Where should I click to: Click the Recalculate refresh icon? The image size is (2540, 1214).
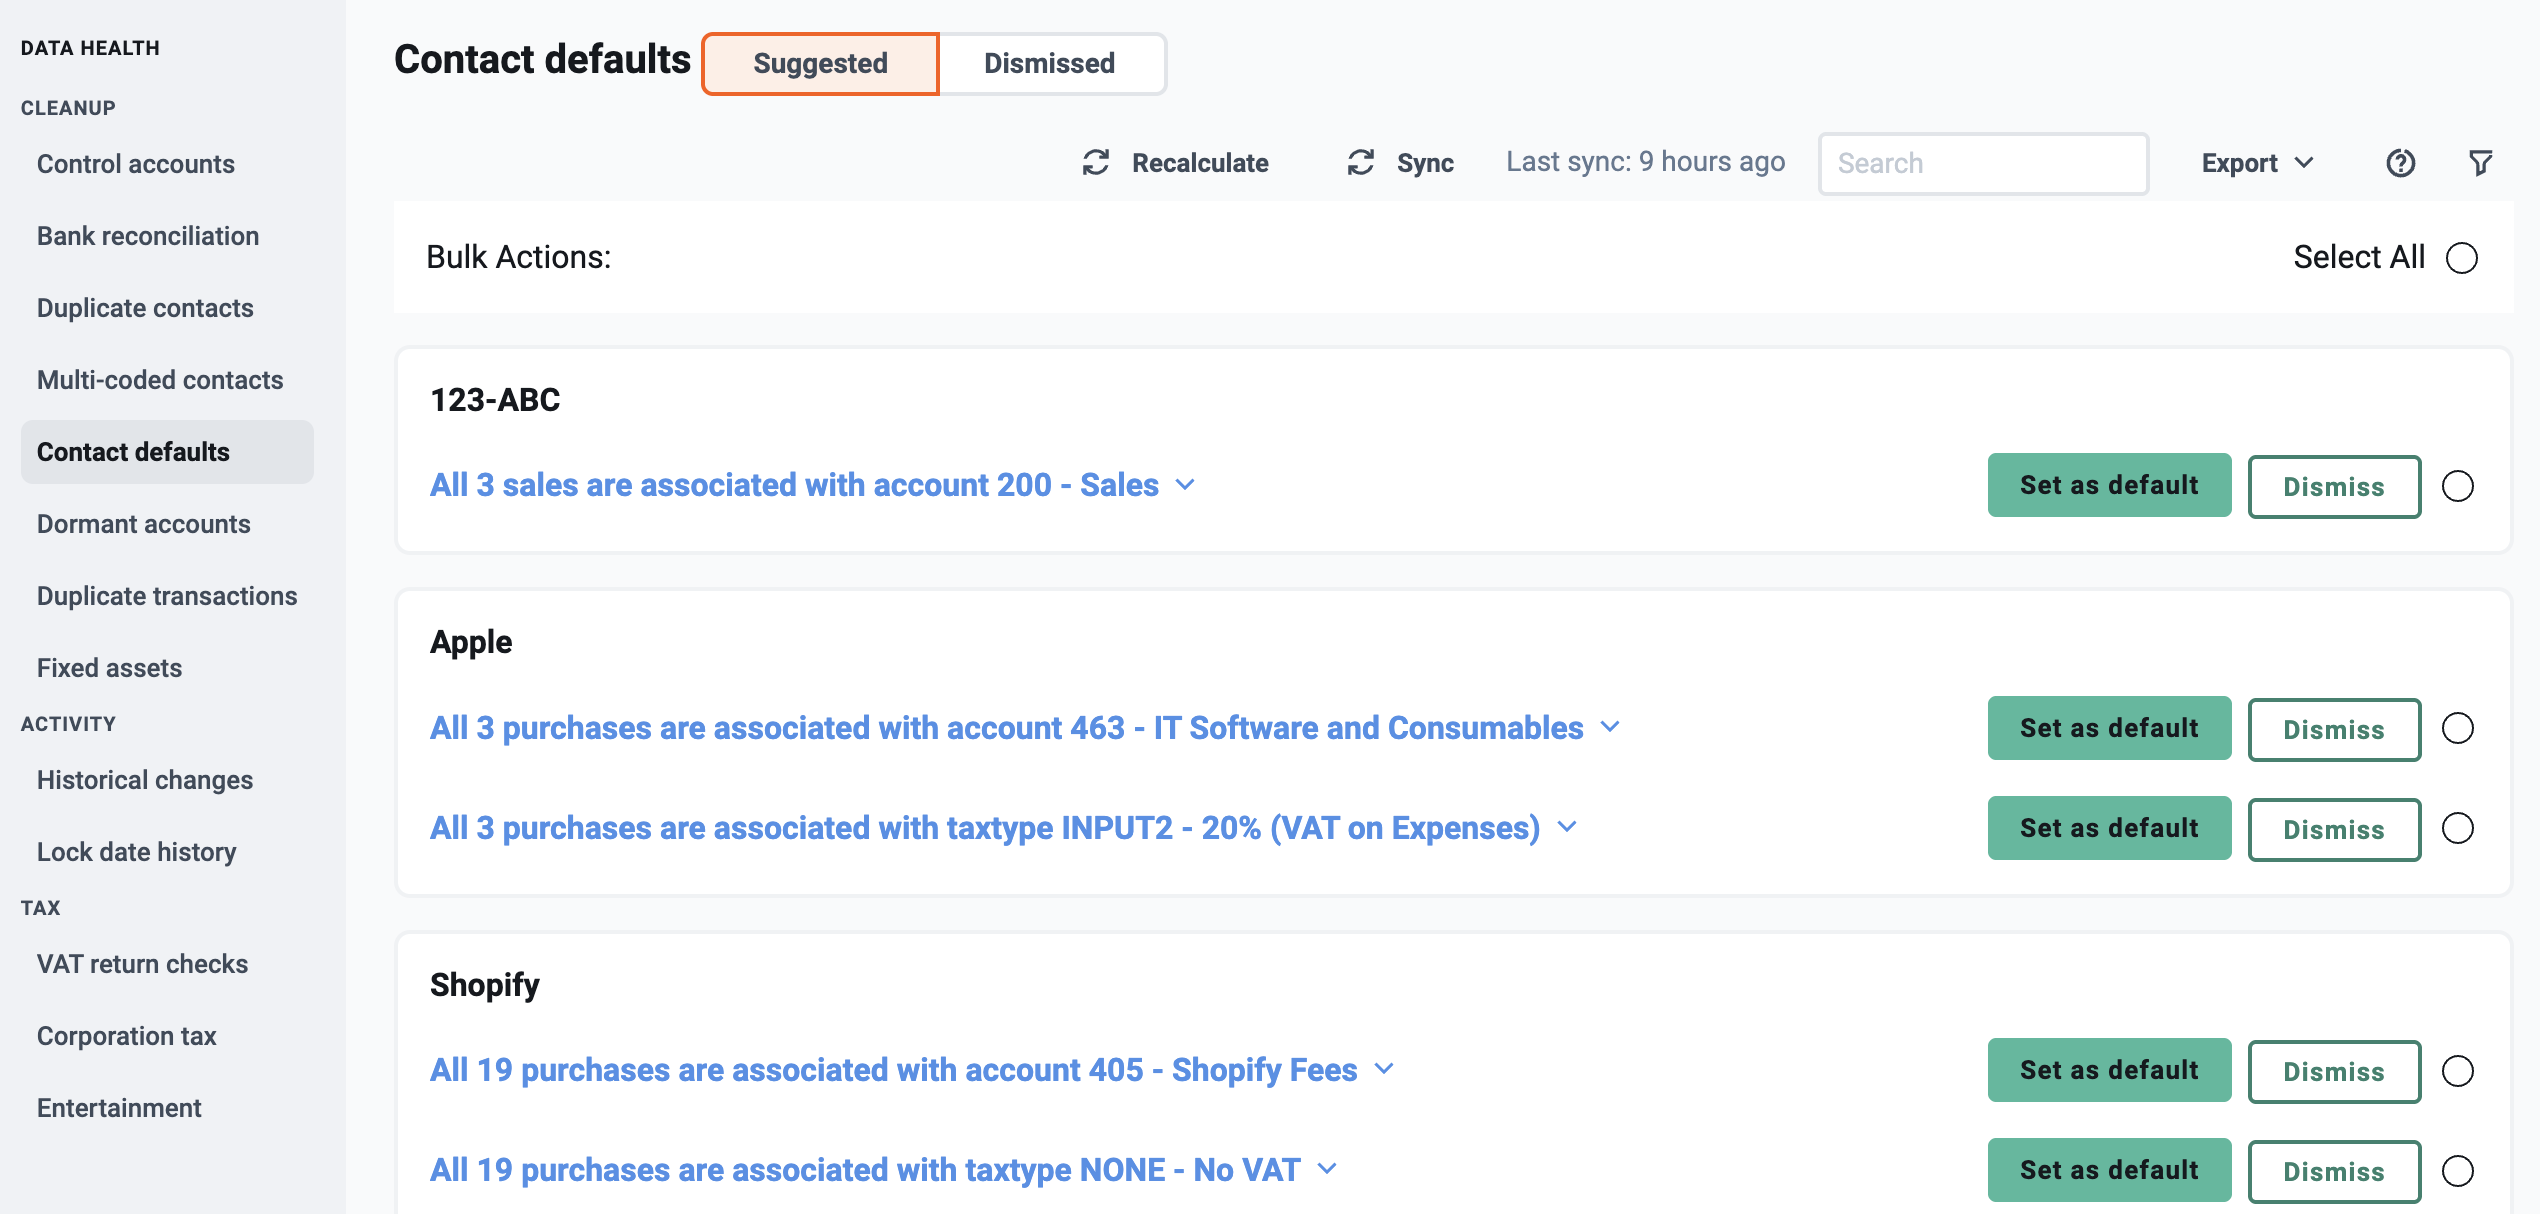click(1096, 163)
